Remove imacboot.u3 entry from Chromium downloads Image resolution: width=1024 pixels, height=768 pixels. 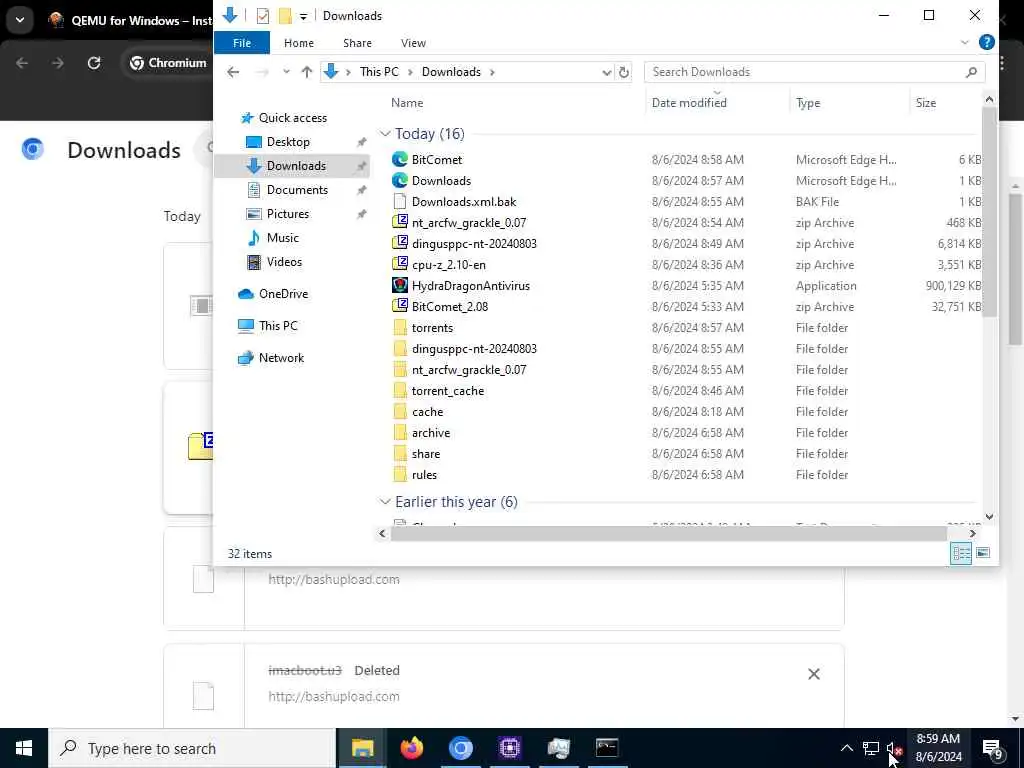(814, 673)
